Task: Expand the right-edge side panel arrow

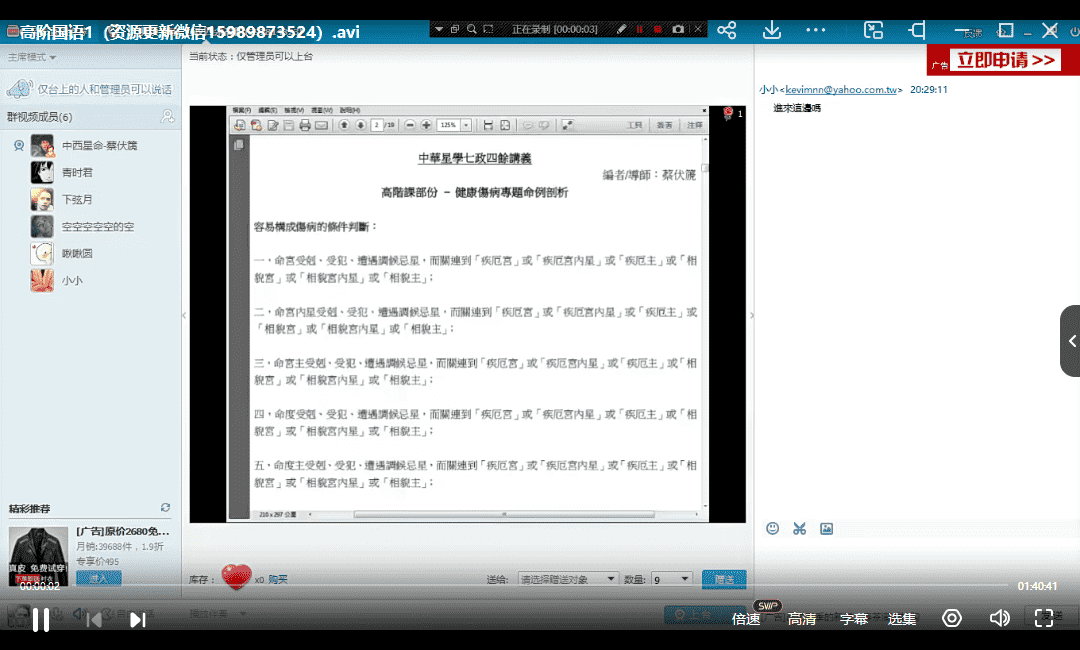Action: [x=1071, y=341]
